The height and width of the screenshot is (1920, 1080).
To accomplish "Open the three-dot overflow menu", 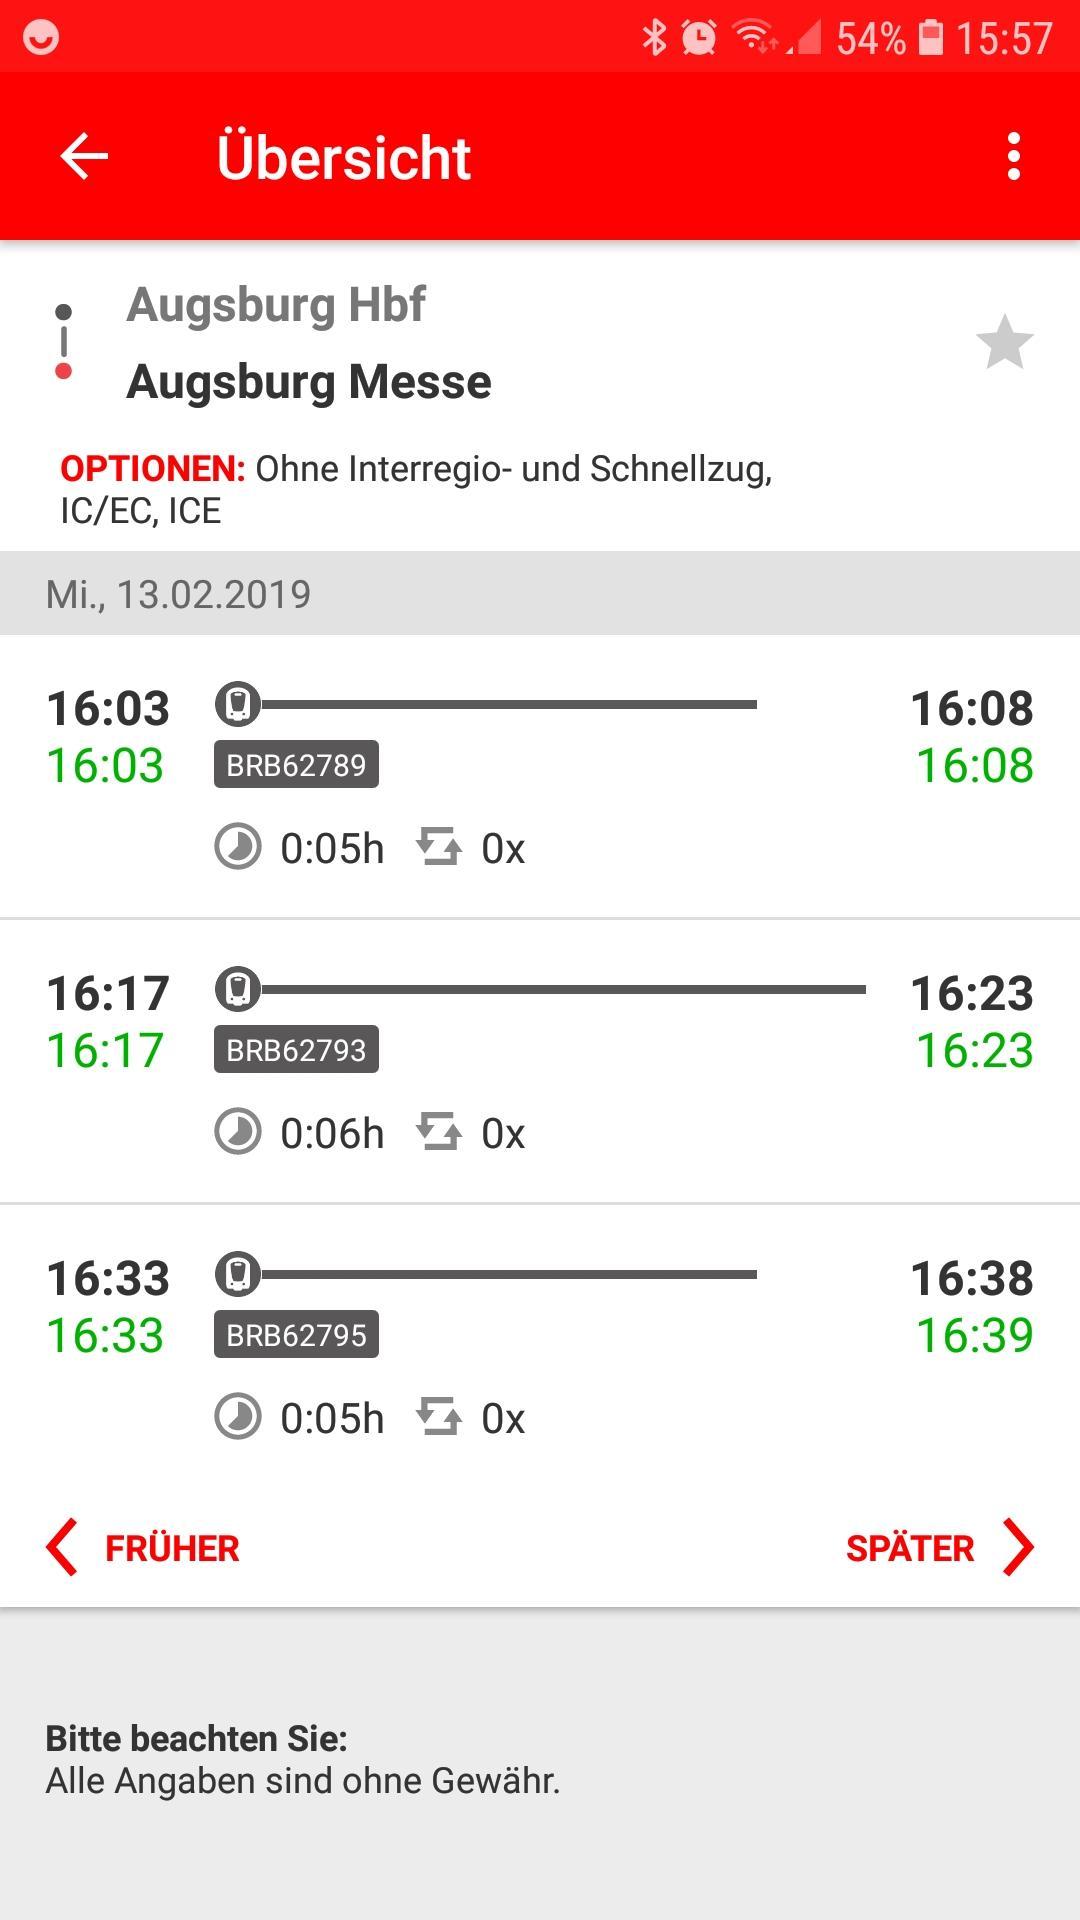I will [x=1014, y=157].
